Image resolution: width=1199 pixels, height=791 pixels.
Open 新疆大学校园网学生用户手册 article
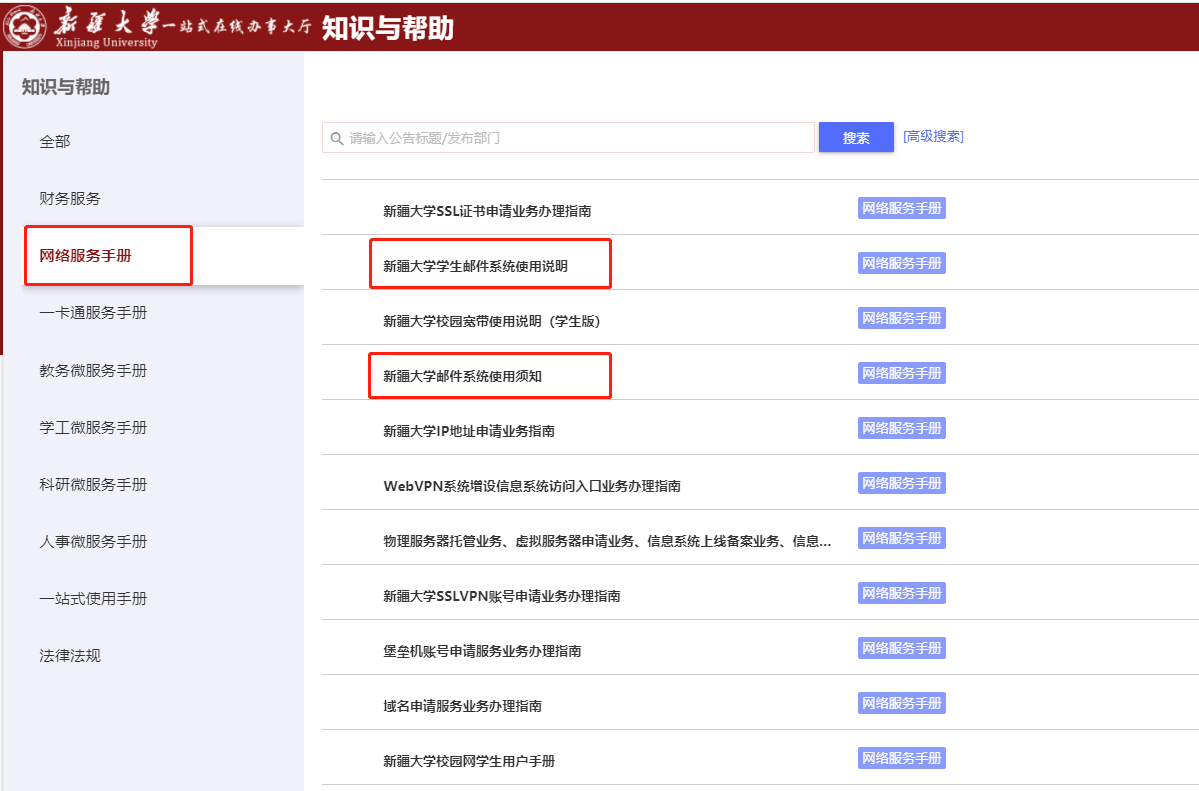click(x=469, y=761)
